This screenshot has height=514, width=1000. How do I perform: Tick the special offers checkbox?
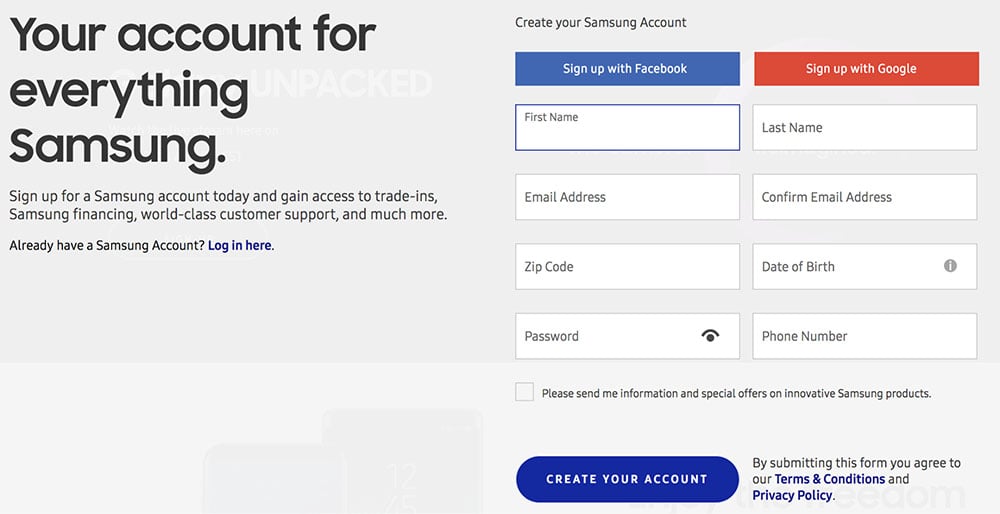pos(524,392)
